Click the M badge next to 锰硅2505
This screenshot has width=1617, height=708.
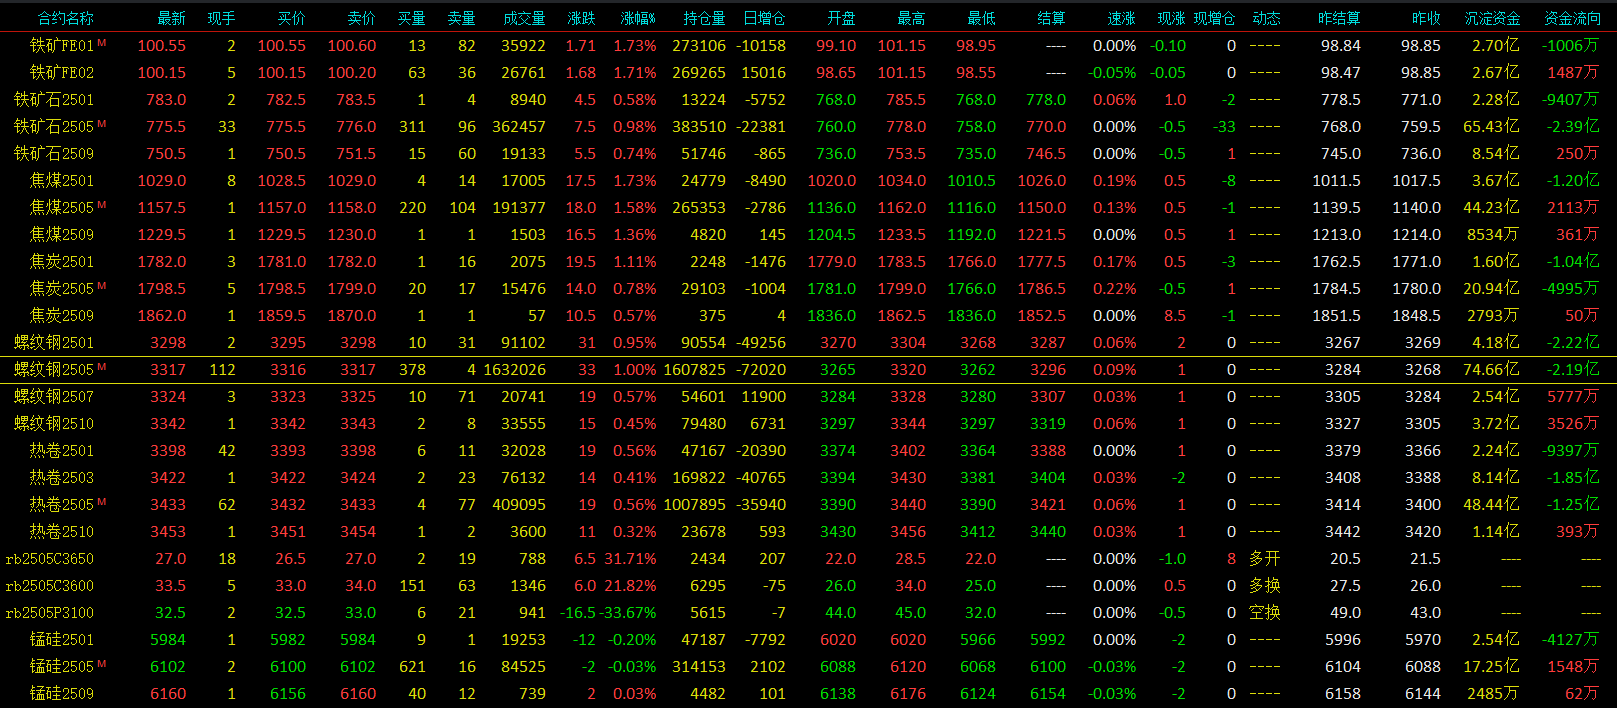(102, 664)
